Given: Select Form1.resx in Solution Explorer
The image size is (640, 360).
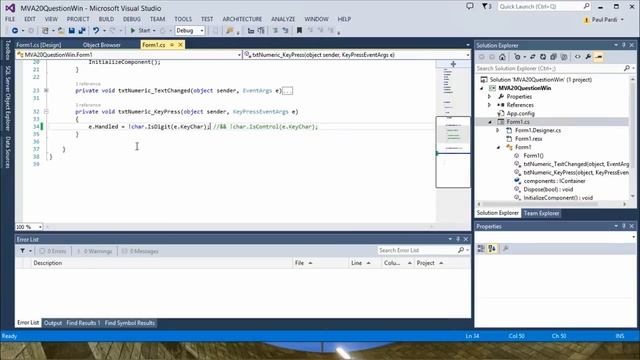Looking at the screenshot, I should [x=528, y=139].
